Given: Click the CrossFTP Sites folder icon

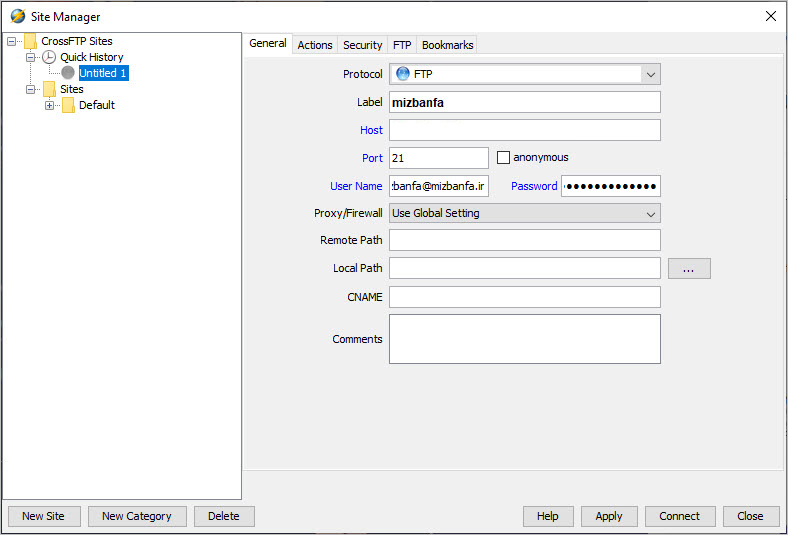Looking at the screenshot, I should point(31,41).
